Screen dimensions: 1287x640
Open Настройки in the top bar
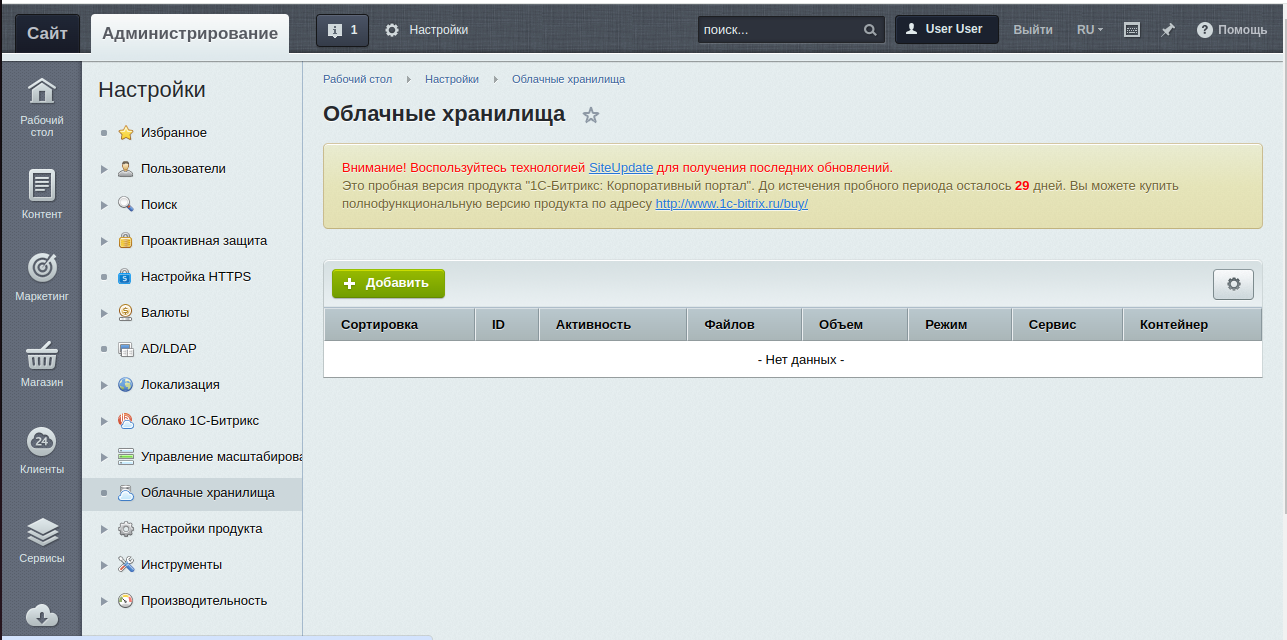click(427, 30)
